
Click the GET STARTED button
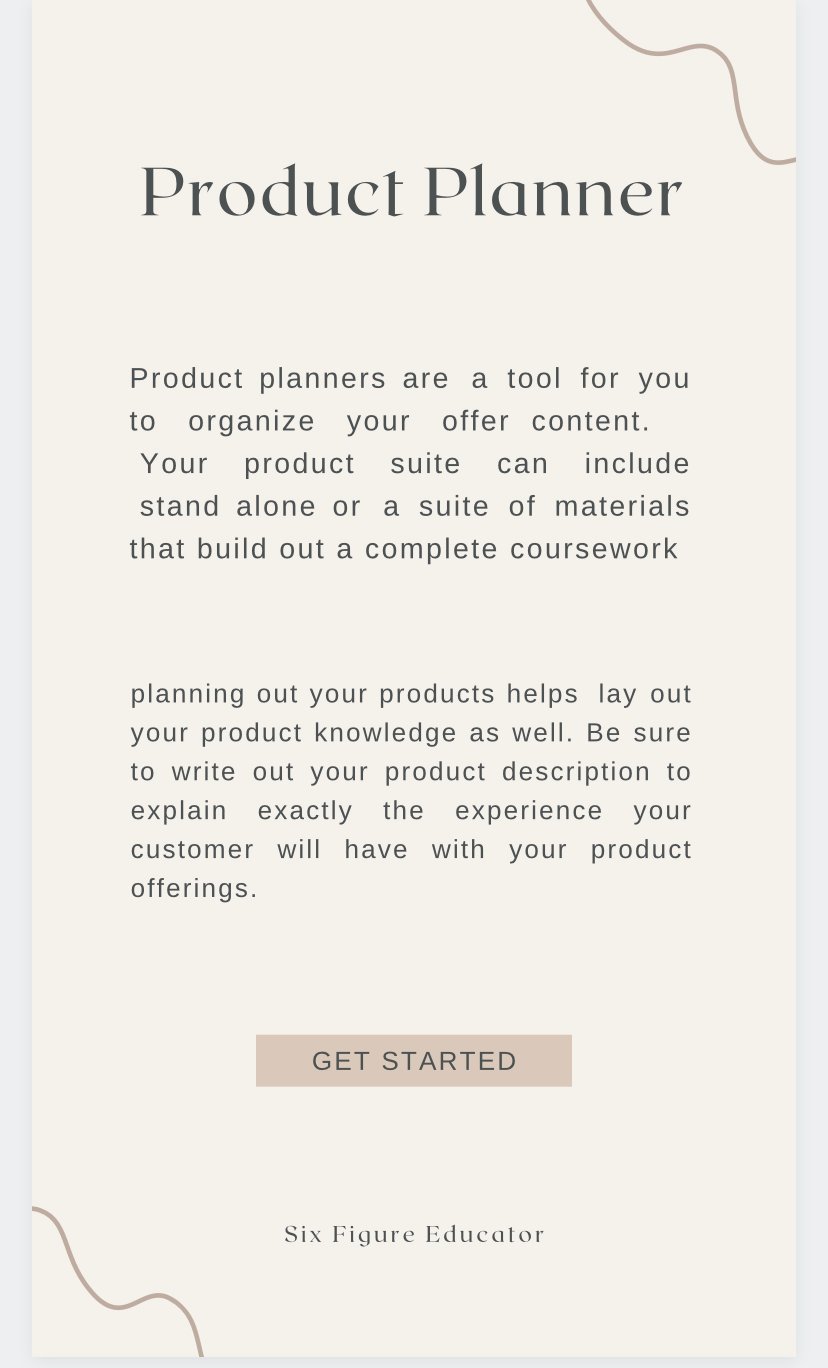pyautogui.click(x=414, y=1060)
